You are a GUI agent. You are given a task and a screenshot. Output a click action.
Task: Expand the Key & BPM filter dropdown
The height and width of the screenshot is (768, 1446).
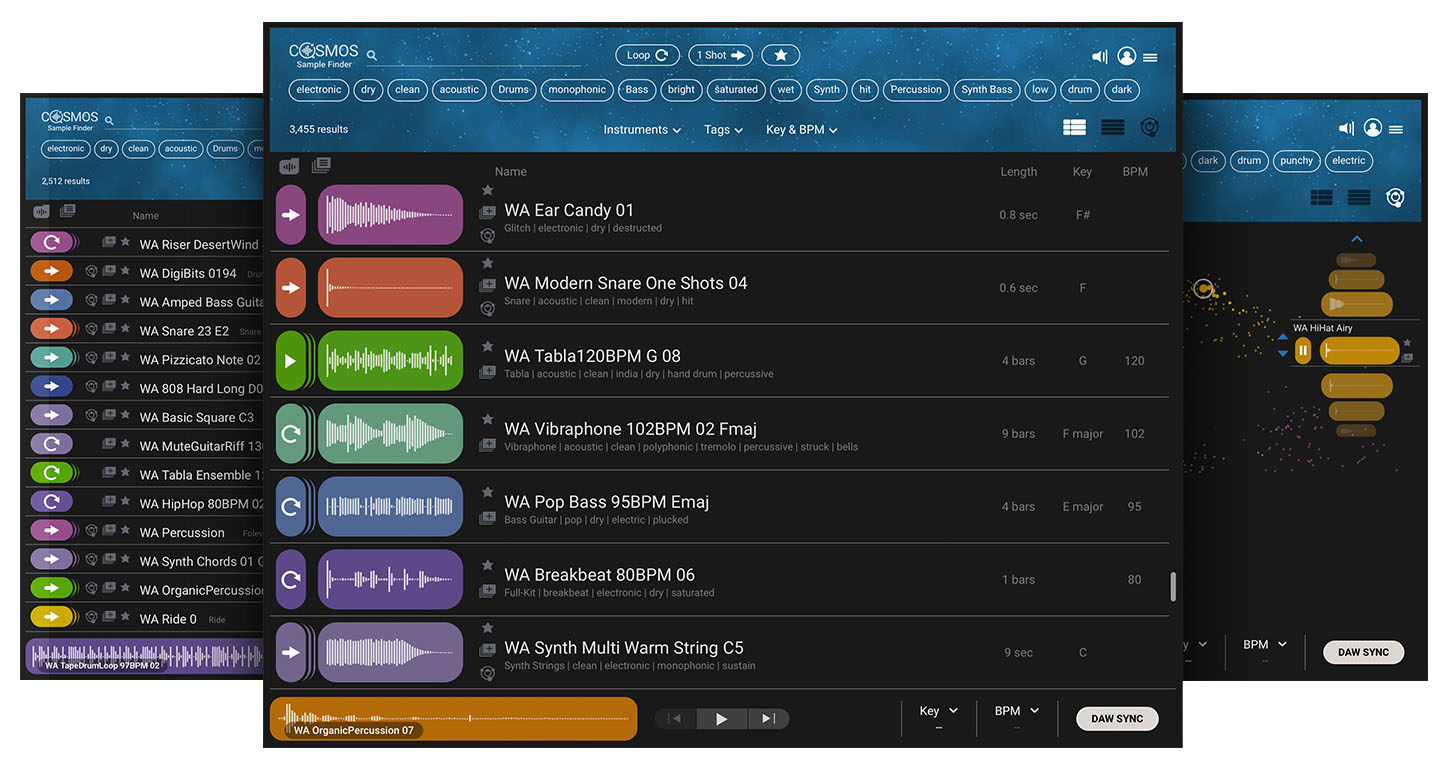(x=801, y=130)
